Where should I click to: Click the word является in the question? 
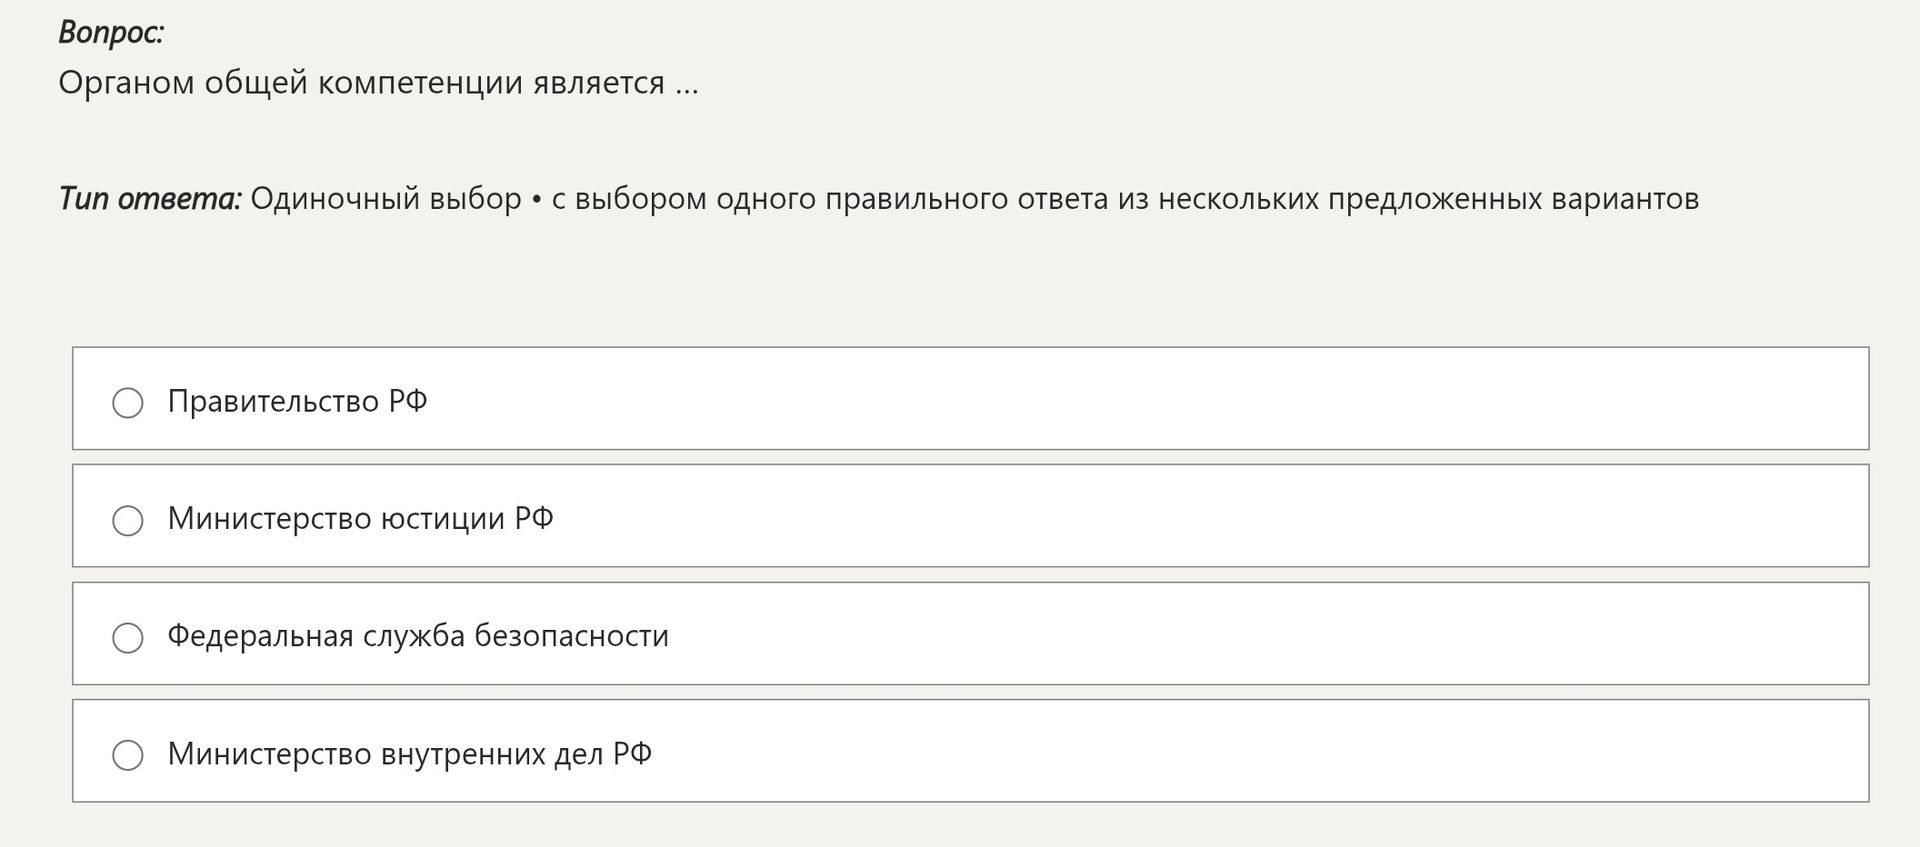[598, 83]
